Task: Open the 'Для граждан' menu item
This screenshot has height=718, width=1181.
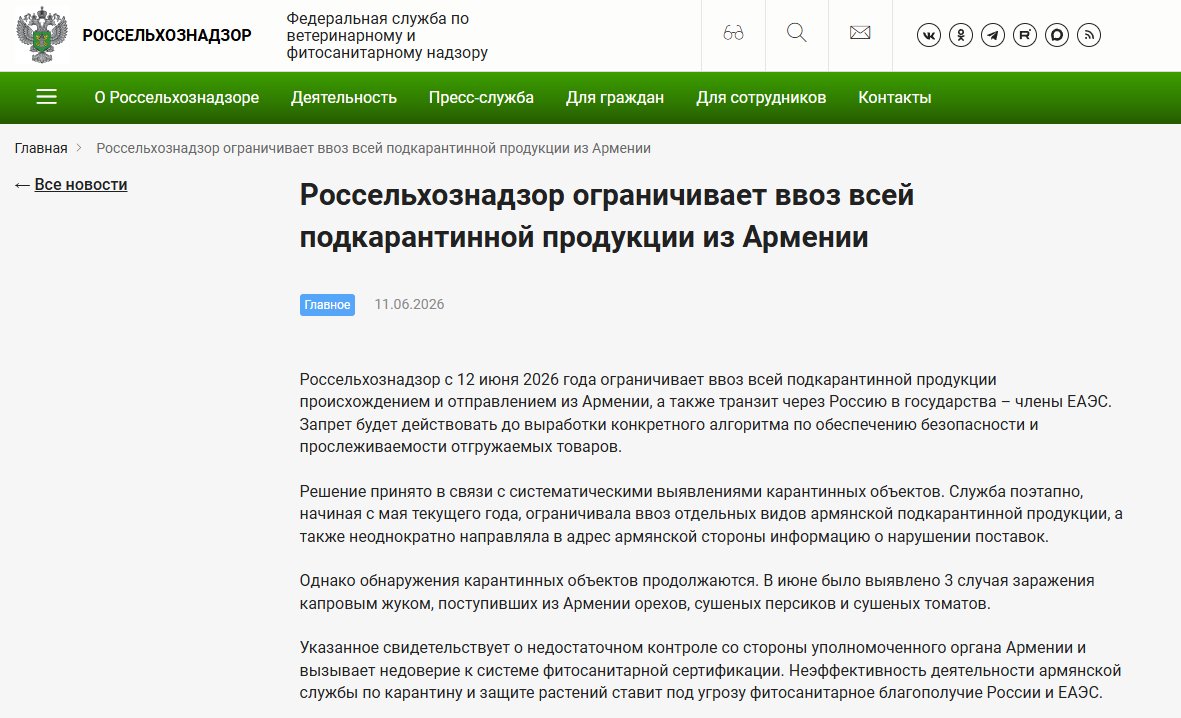Action: [x=615, y=97]
